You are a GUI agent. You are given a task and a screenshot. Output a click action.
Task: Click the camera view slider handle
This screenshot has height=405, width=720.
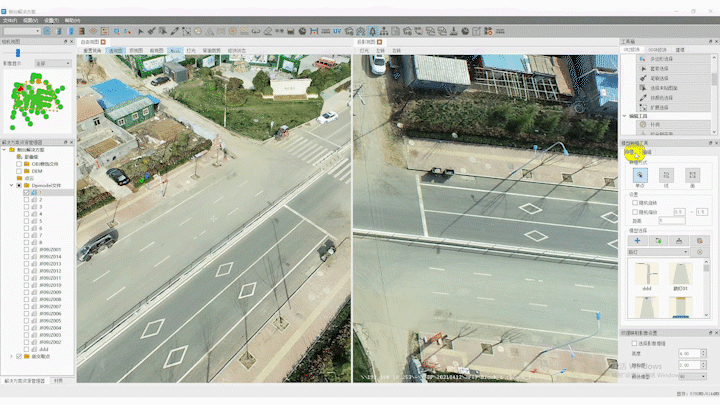coord(18,53)
